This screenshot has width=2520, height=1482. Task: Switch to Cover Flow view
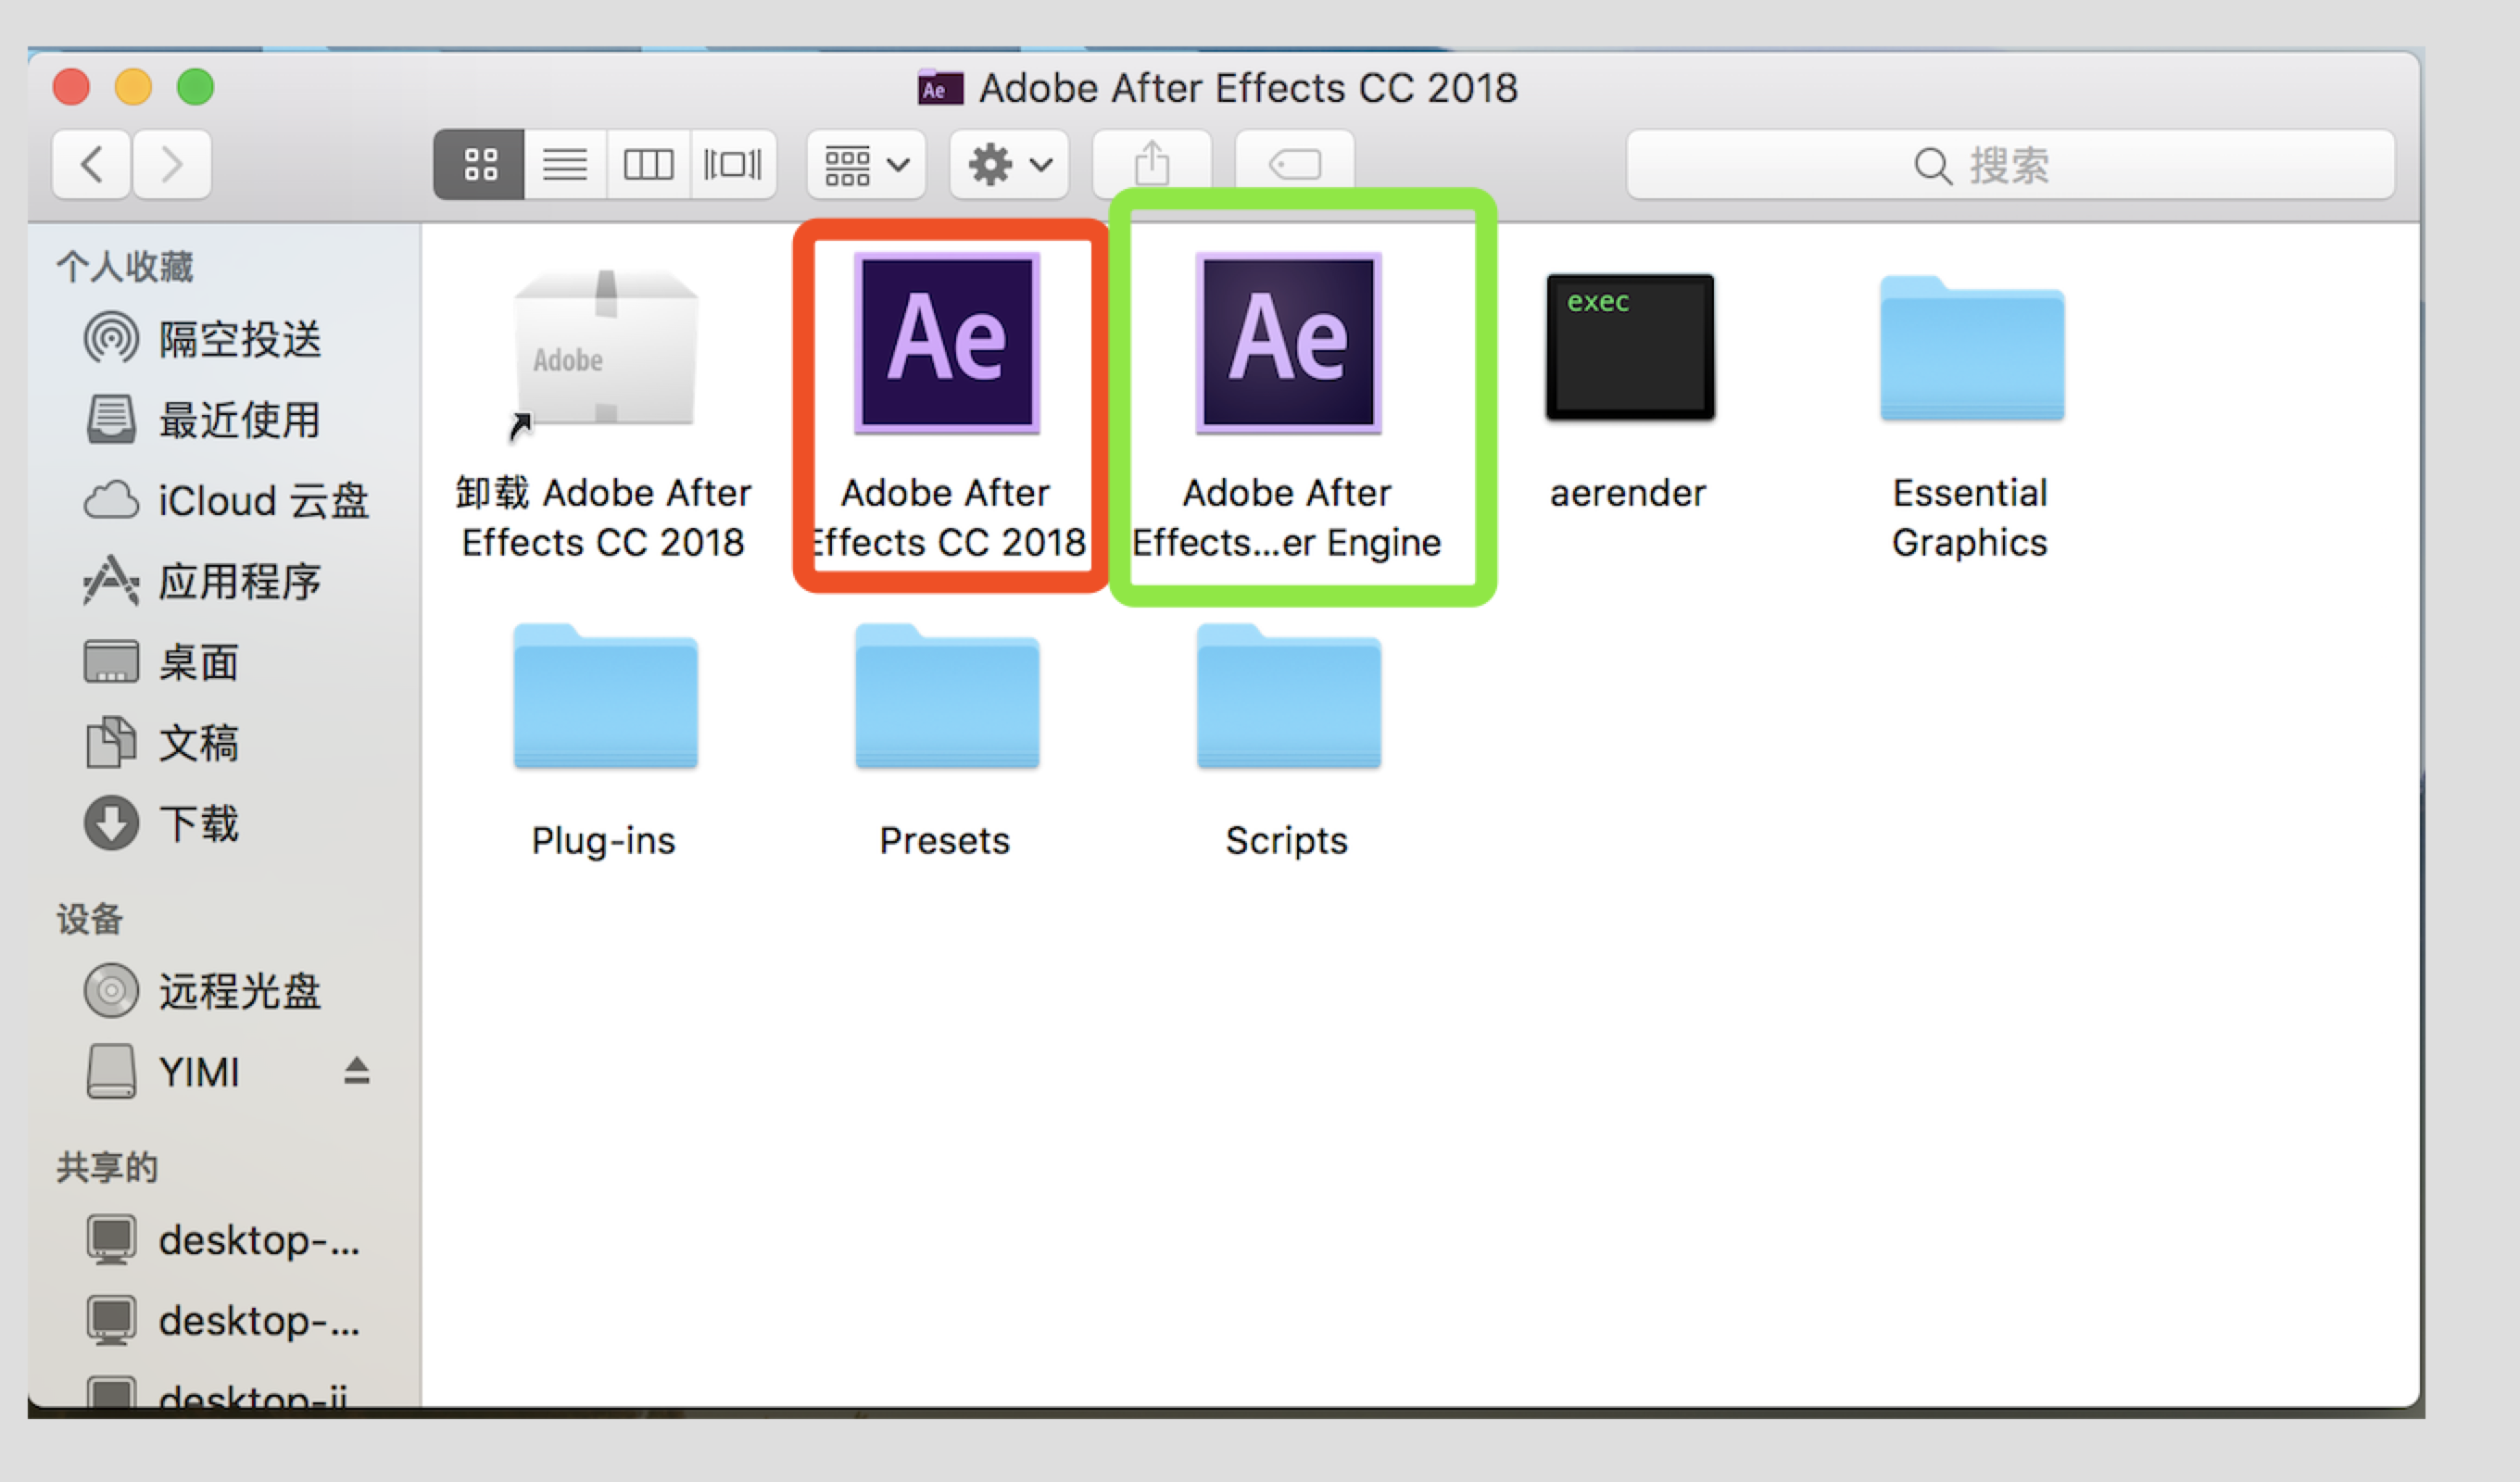pyautogui.click(x=733, y=164)
